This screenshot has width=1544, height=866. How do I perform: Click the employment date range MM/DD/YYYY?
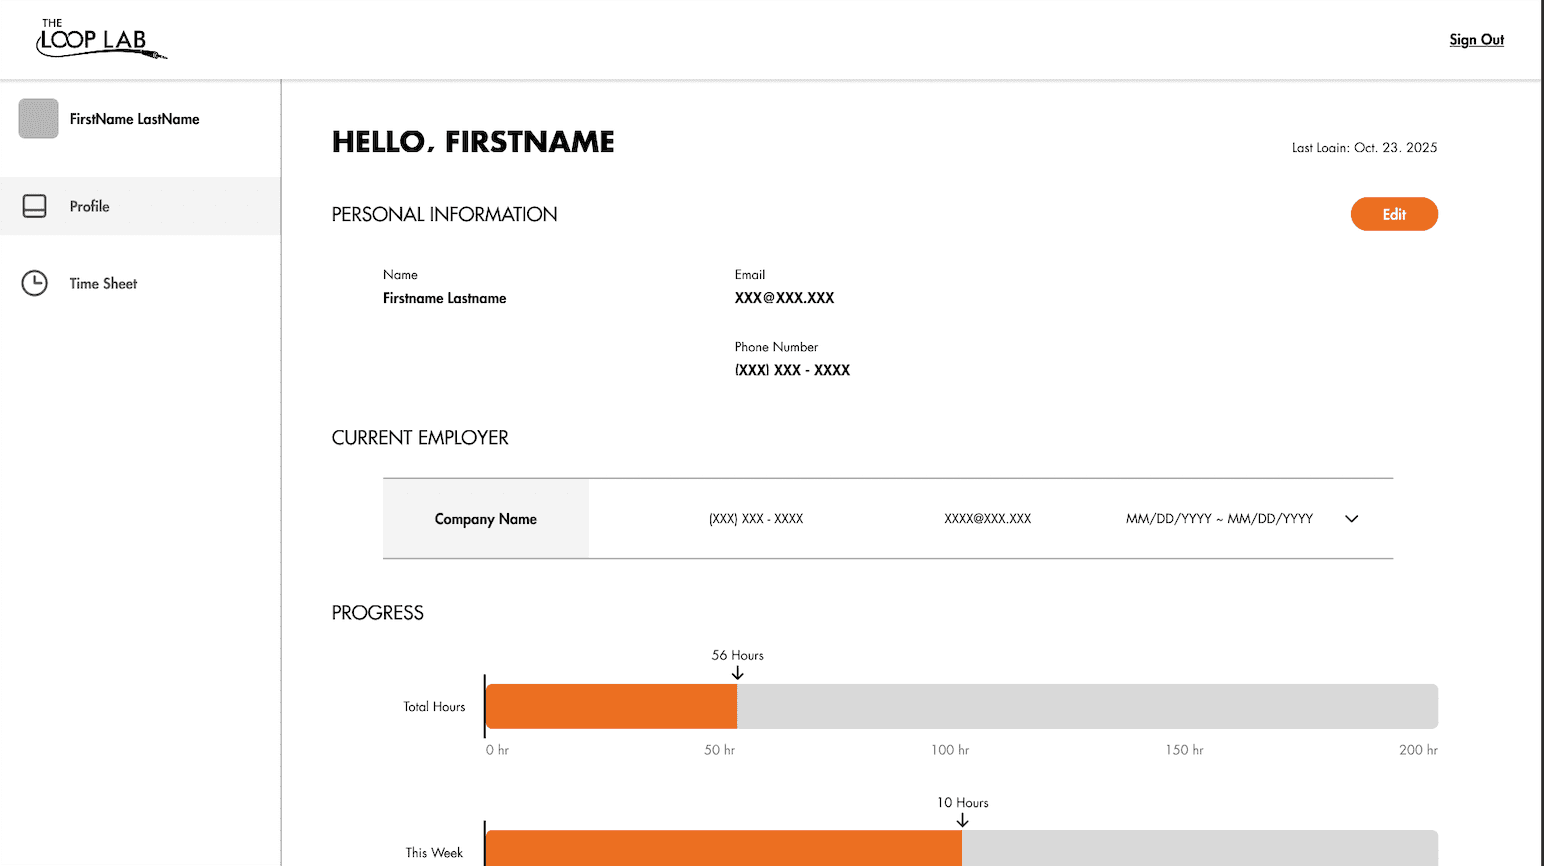pyautogui.click(x=1219, y=519)
